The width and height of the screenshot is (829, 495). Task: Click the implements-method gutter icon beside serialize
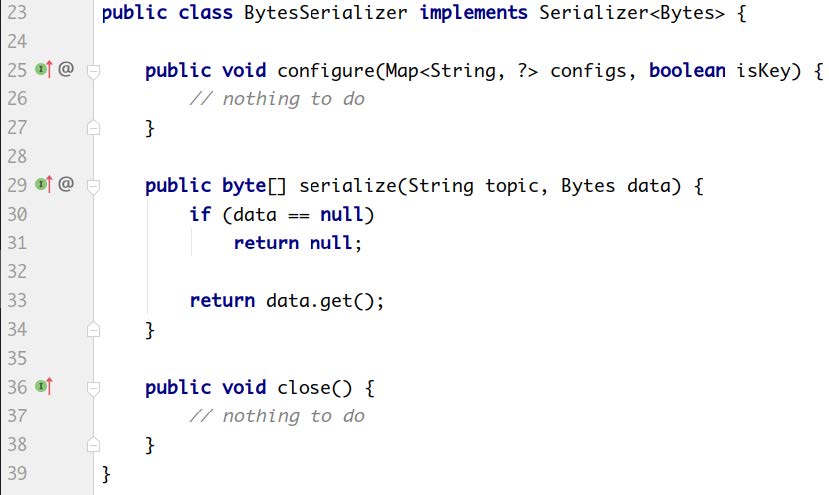tap(43, 184)
